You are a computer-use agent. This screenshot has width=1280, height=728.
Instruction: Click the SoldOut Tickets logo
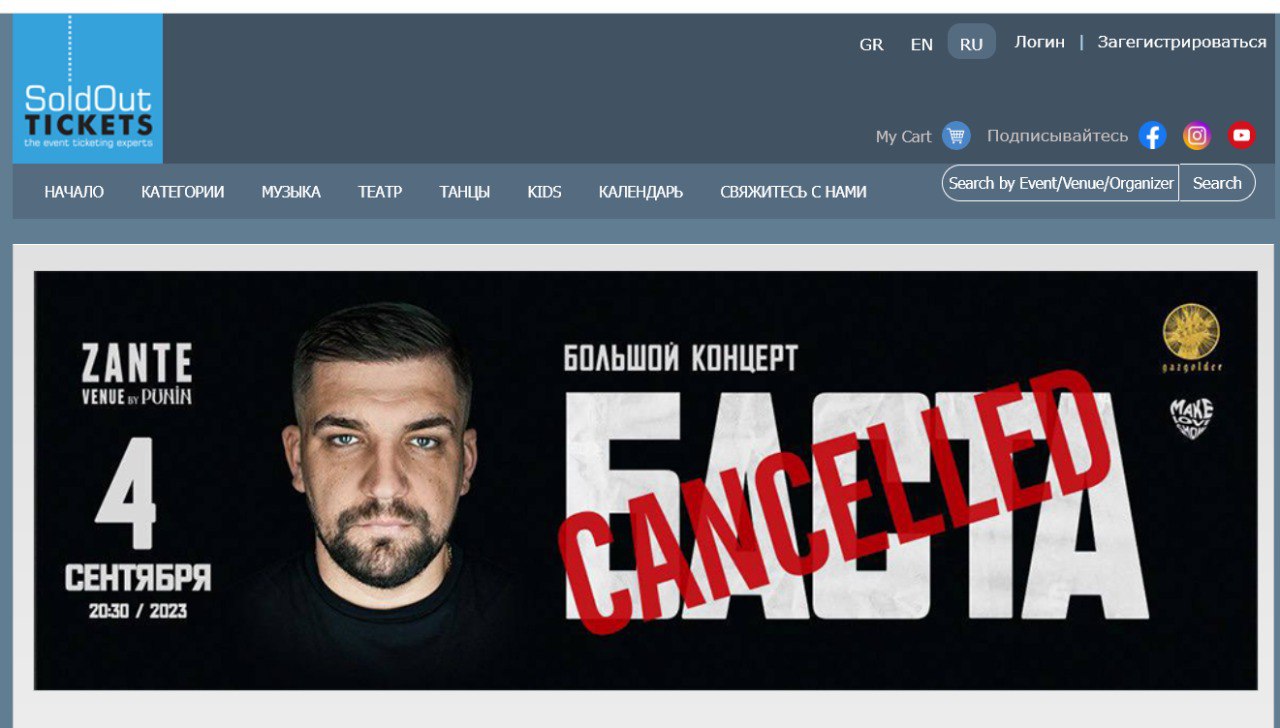coord(88,88)
